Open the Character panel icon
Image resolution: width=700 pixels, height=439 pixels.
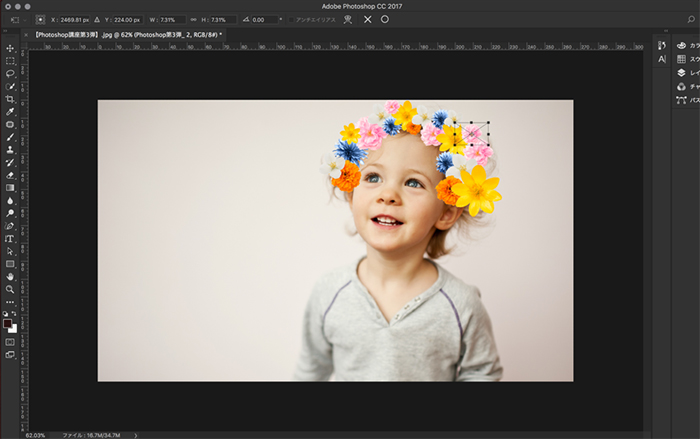point(662,59)
